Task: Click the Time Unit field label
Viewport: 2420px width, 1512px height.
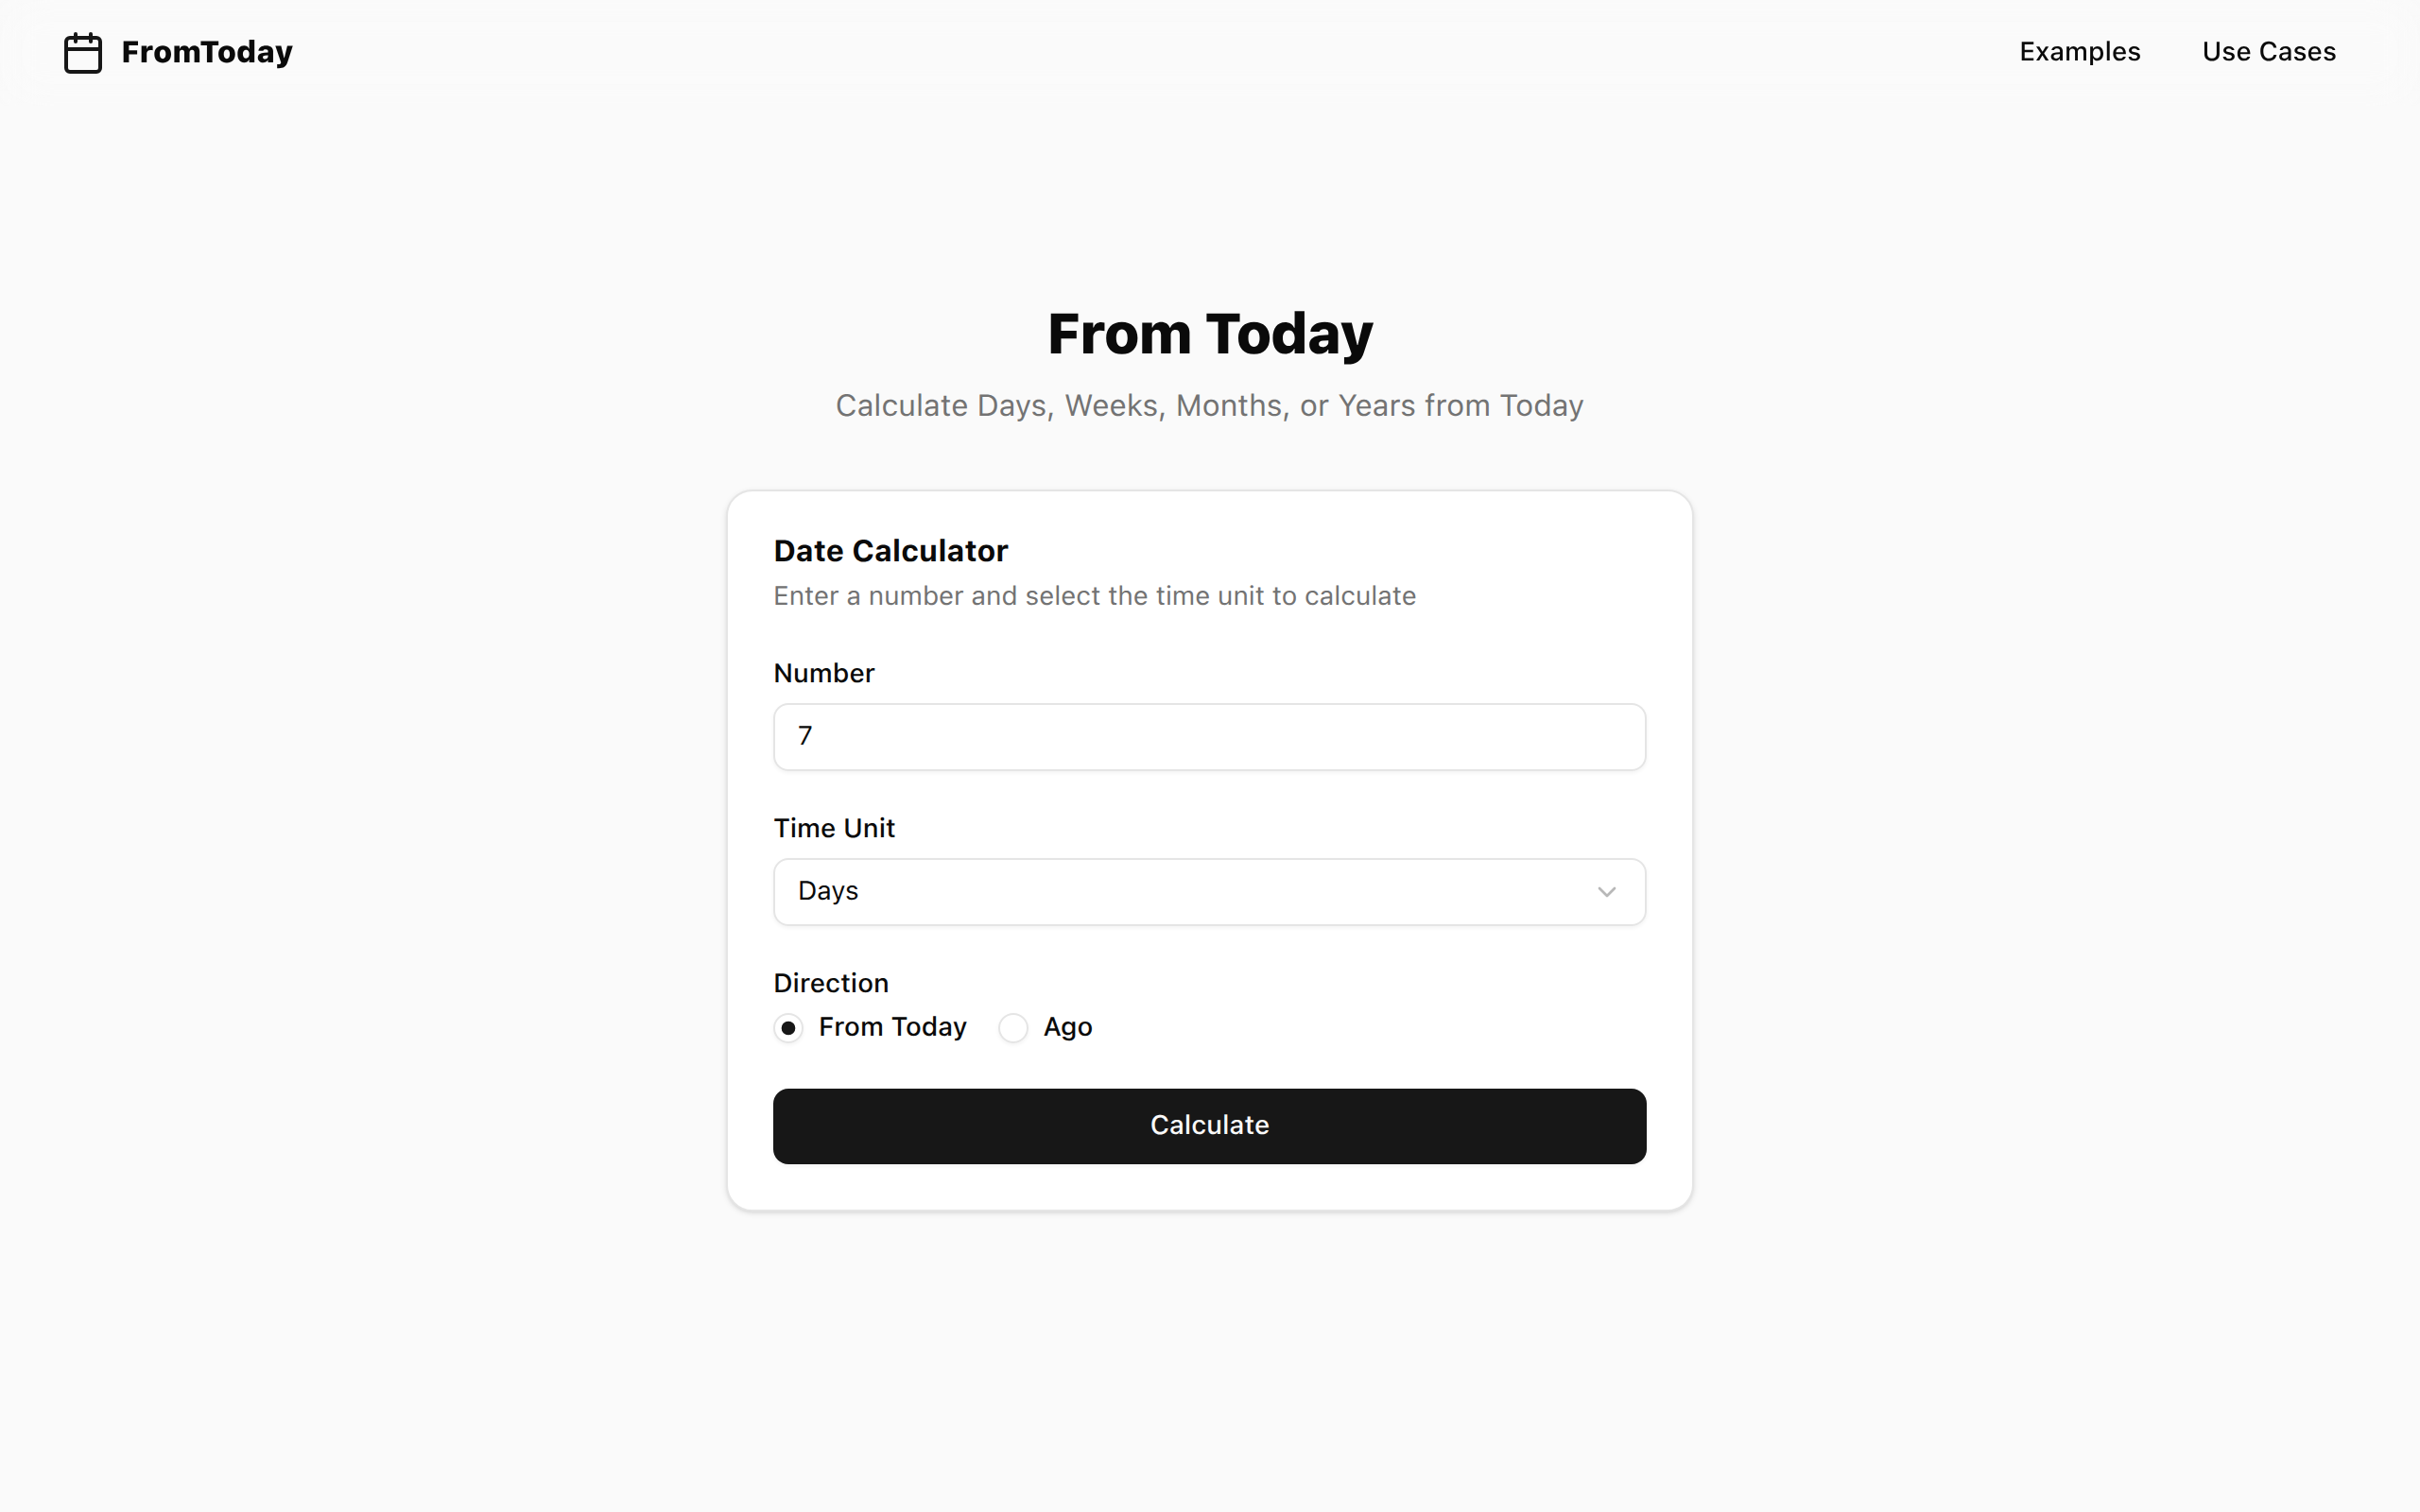Action: [x=834, y=828]
